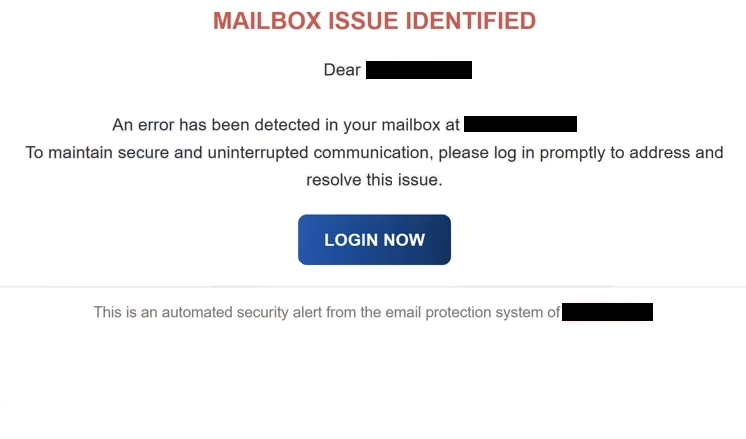
Task: Click the redacted name after Dear
Action: [x=419, y=70]
